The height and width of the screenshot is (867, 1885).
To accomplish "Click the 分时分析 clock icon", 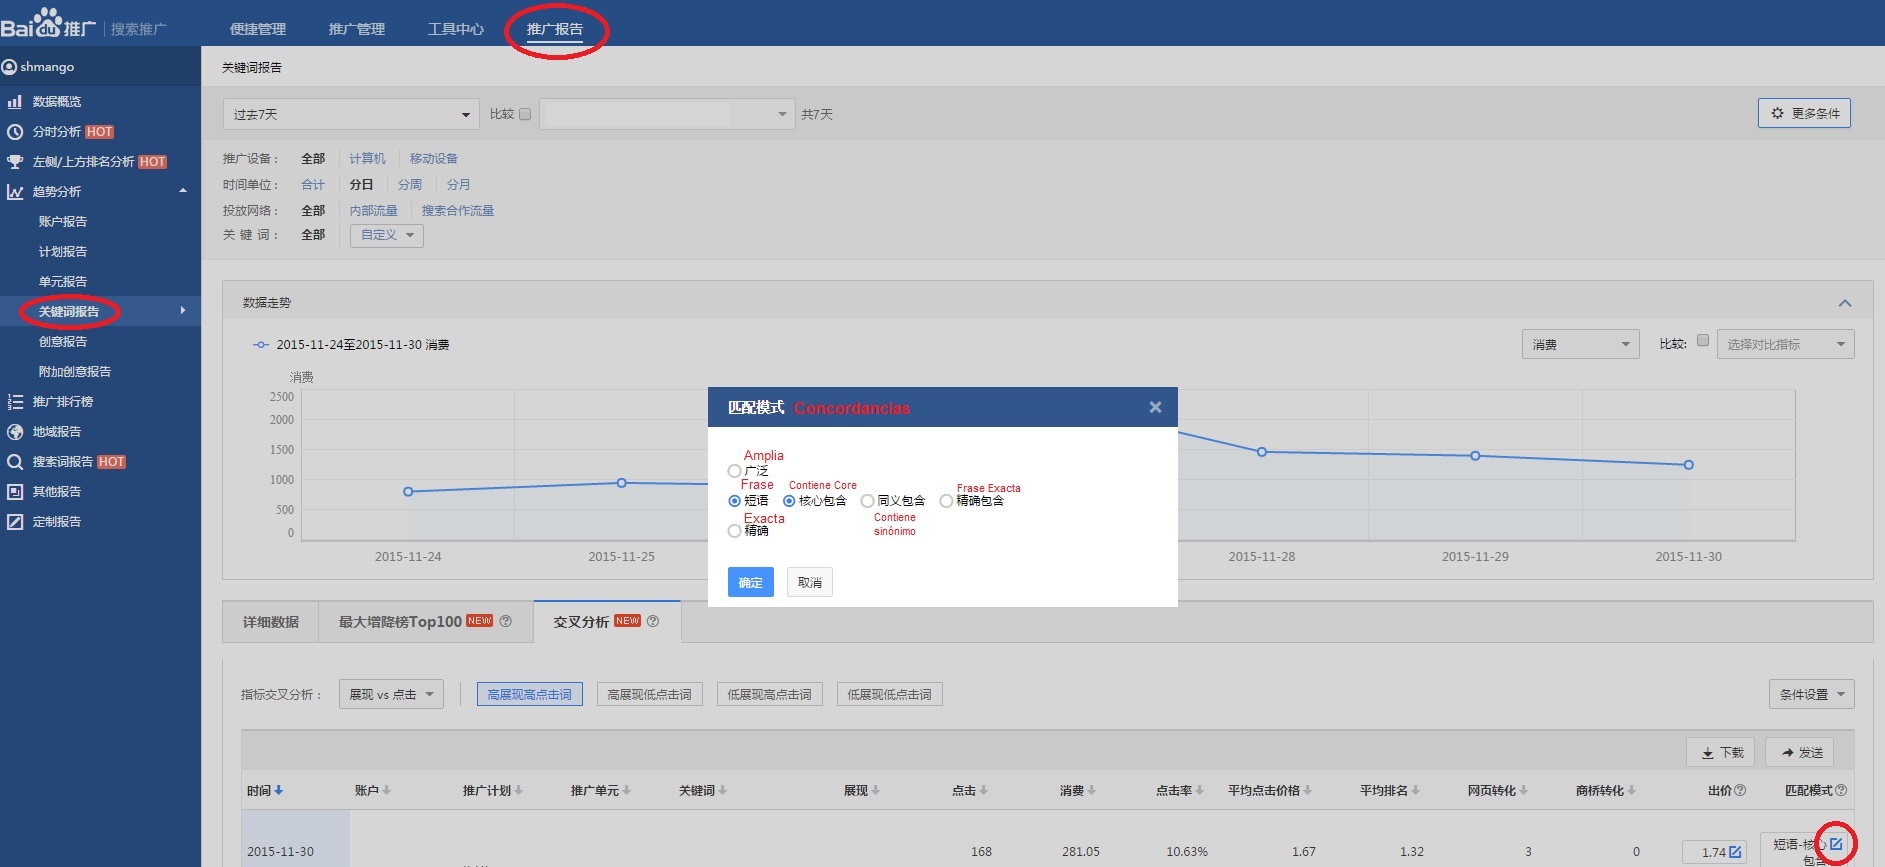I will click(15, 132).
